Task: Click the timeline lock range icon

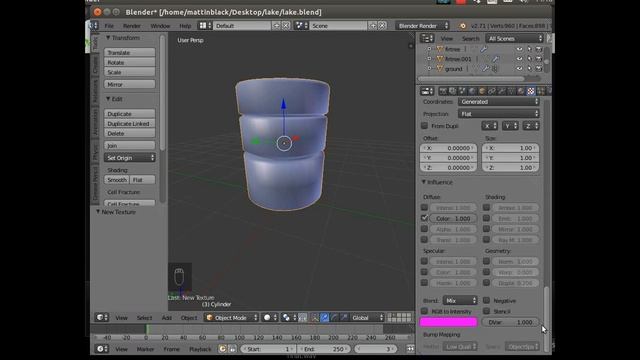Action: (232, 349)
